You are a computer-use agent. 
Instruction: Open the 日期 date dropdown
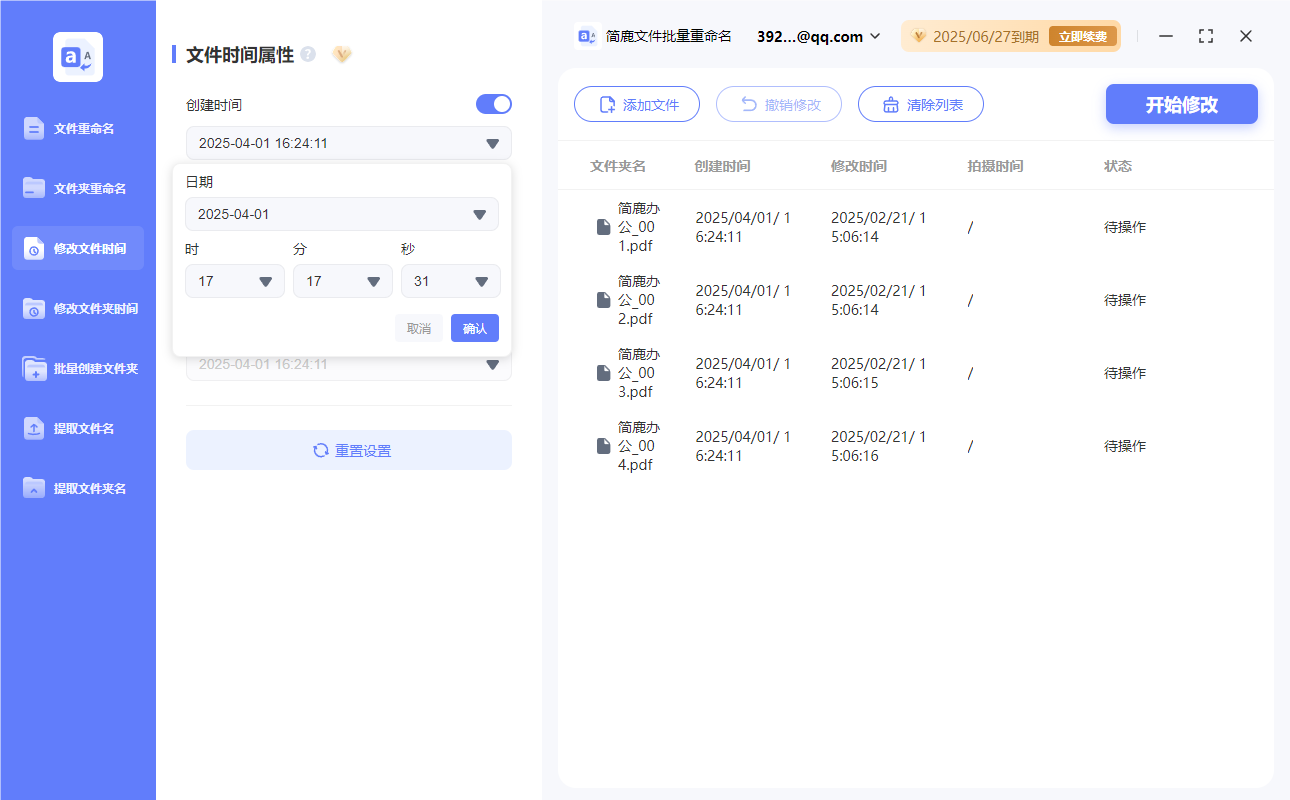point(342,214)
